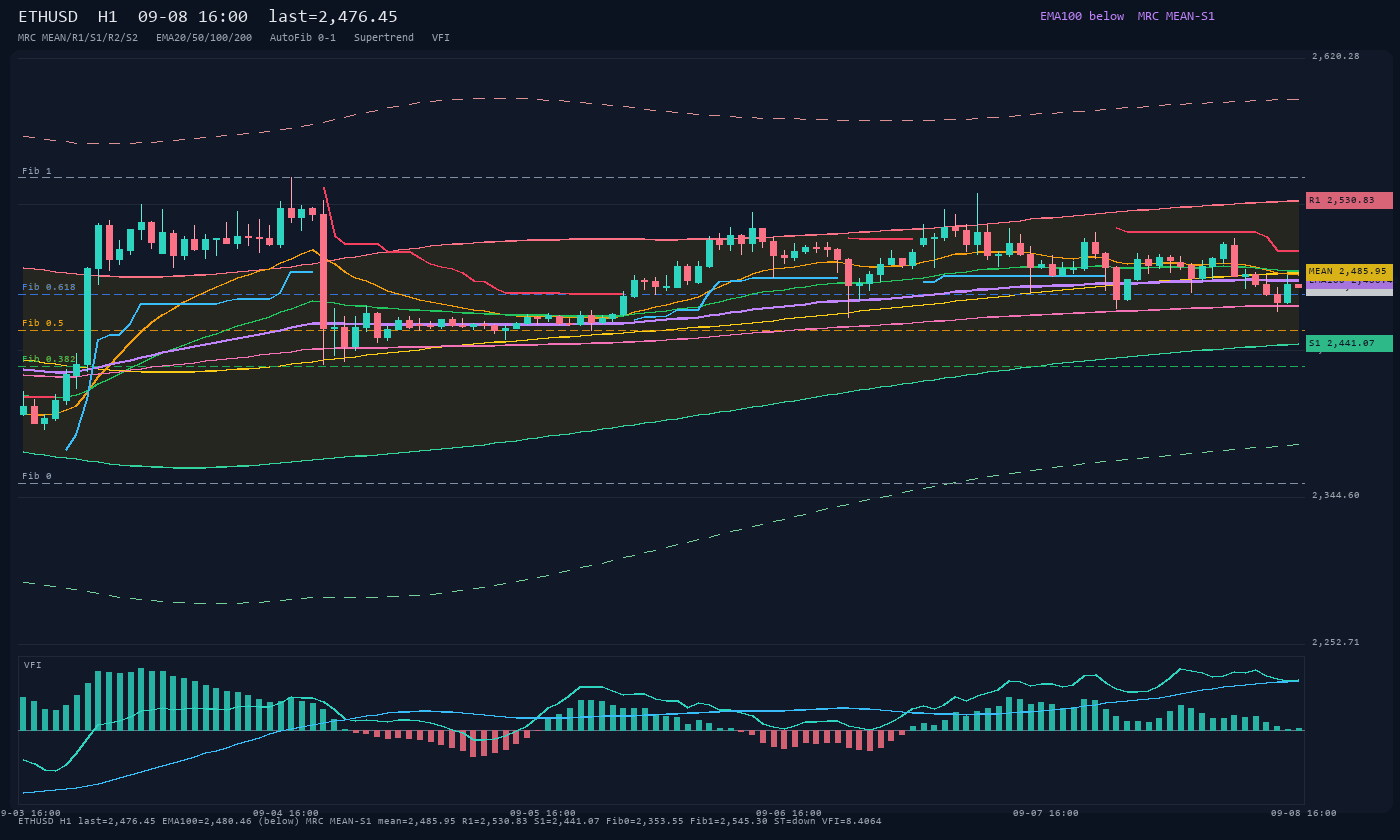
Task: Click the 2,620.28 price axis value
Action: click(x=1336, y=56)
